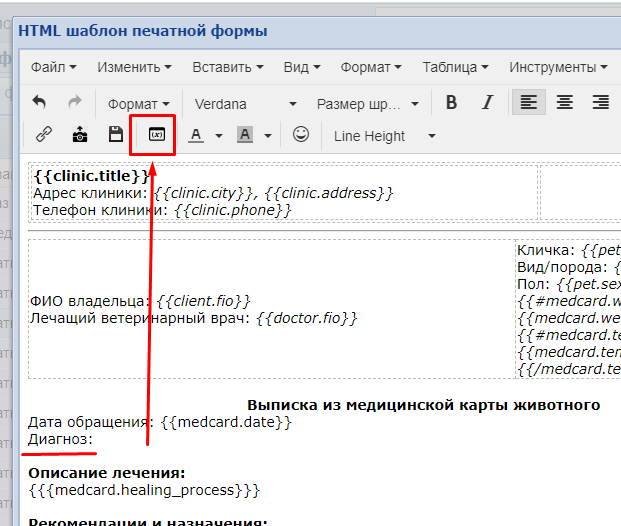This screenshot has width=621, height=526.
Task: Open the Инструменты menu button
Action: click(558, 67)
